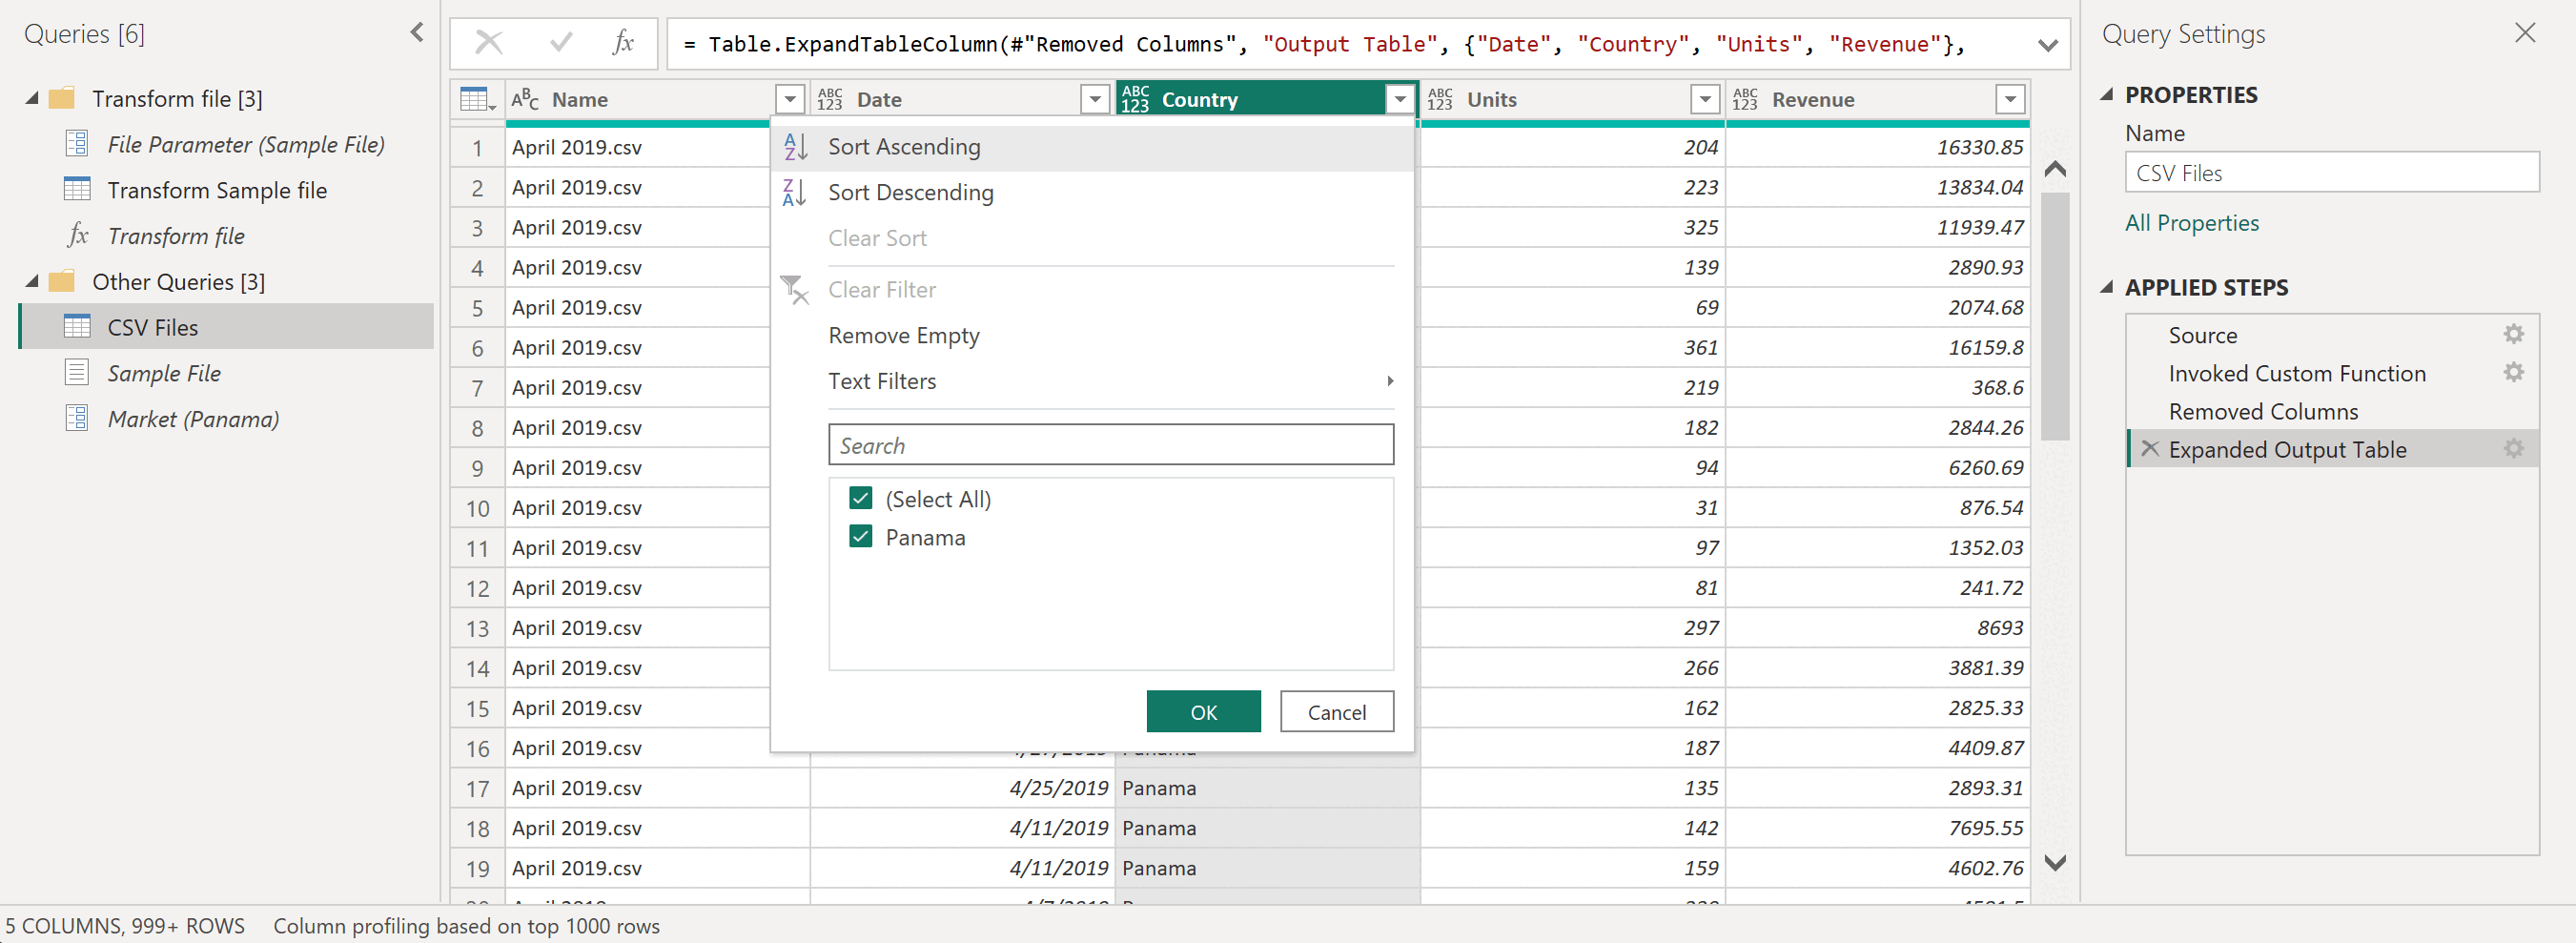Click the formula cancel X icon
Screen dimensions: 2576x943
[x=488, y=42]
